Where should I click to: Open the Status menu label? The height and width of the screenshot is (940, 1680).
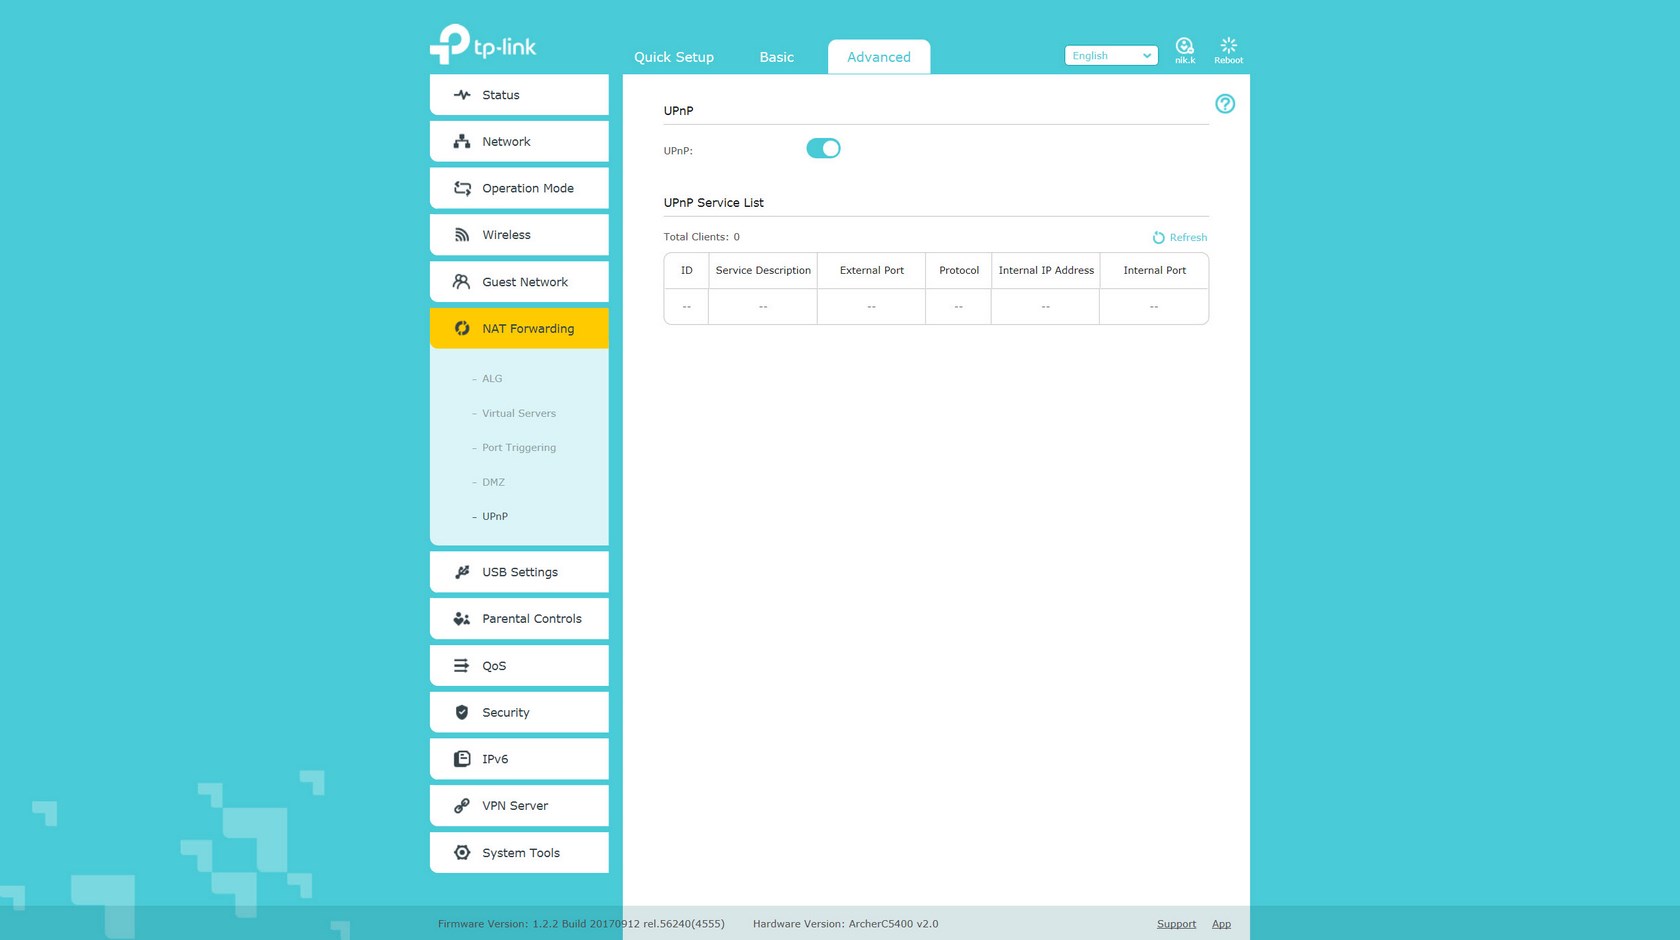501,95
